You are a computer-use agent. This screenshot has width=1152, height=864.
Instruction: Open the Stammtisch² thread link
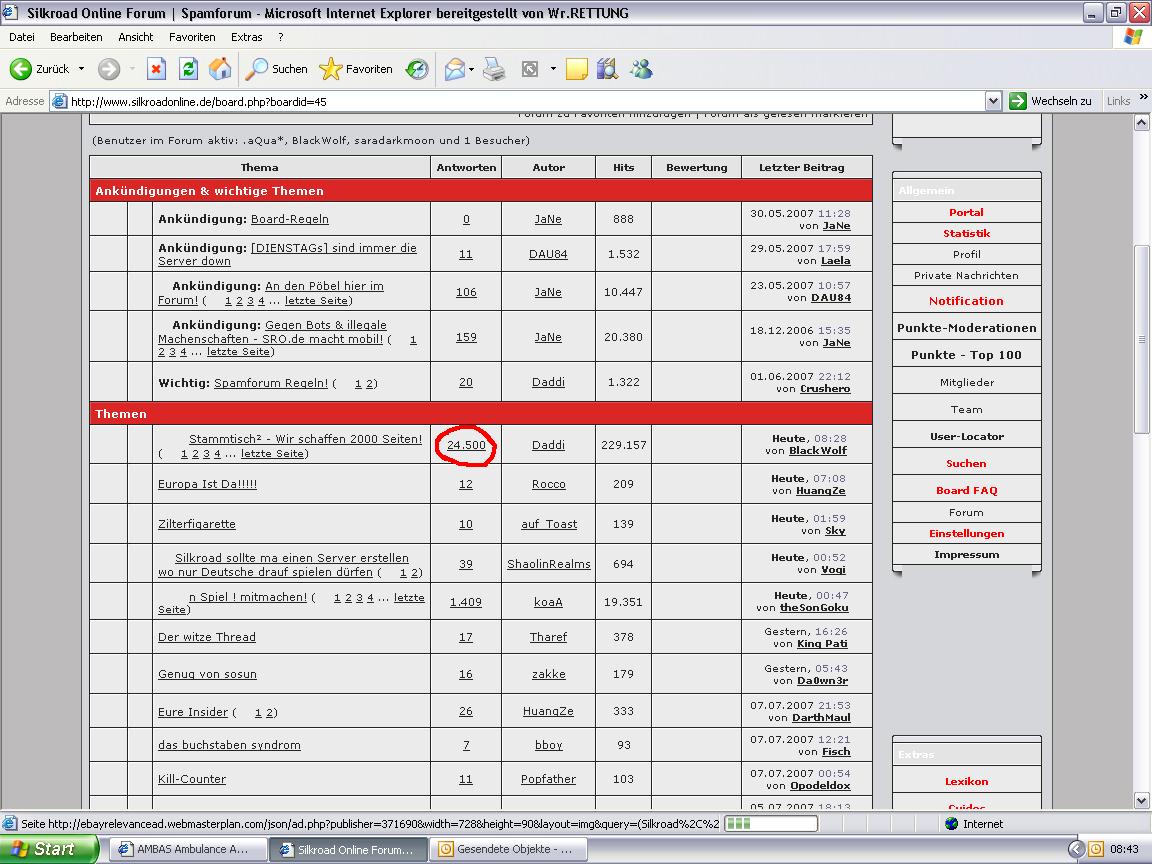tap(305, 439)
